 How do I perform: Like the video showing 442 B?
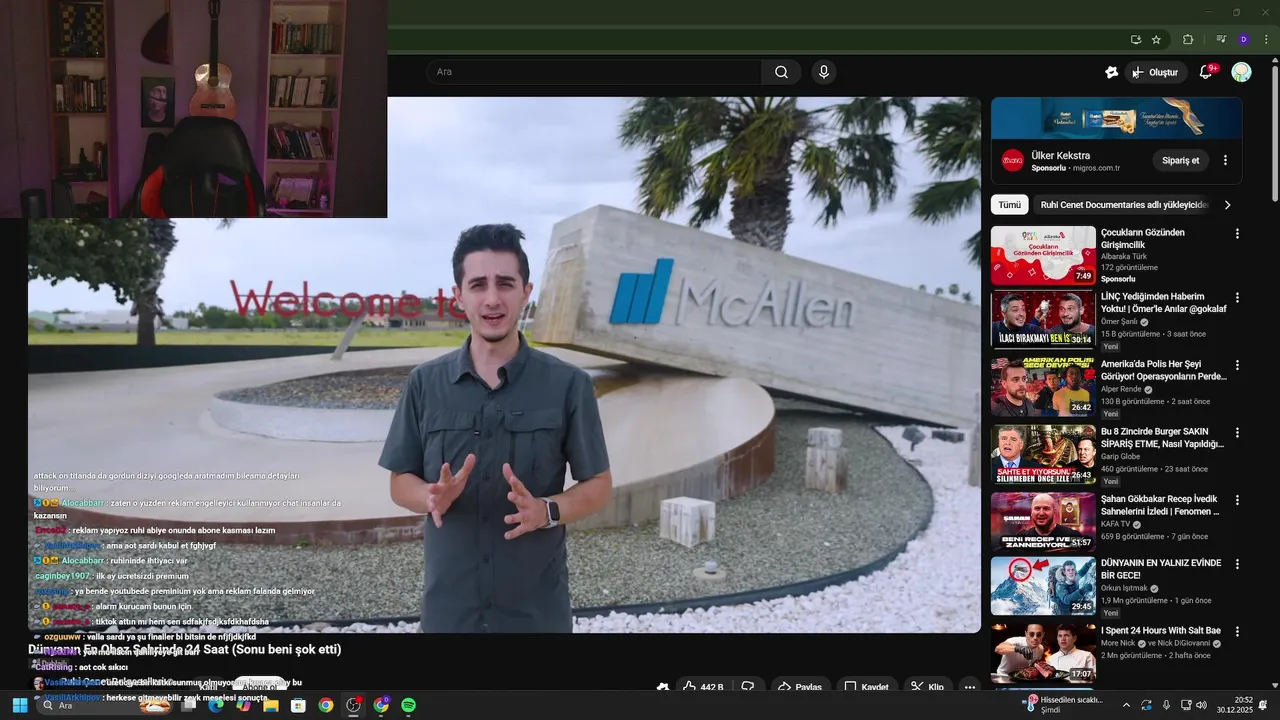[x=704, y=687]
